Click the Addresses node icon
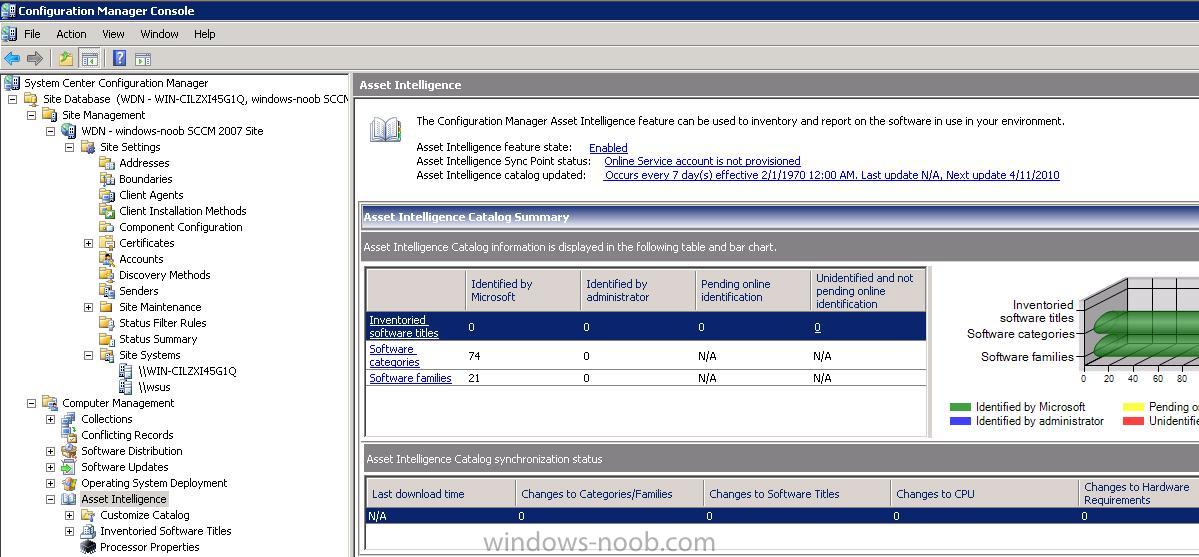1199x557 pixels. click(x=106, y=163)
